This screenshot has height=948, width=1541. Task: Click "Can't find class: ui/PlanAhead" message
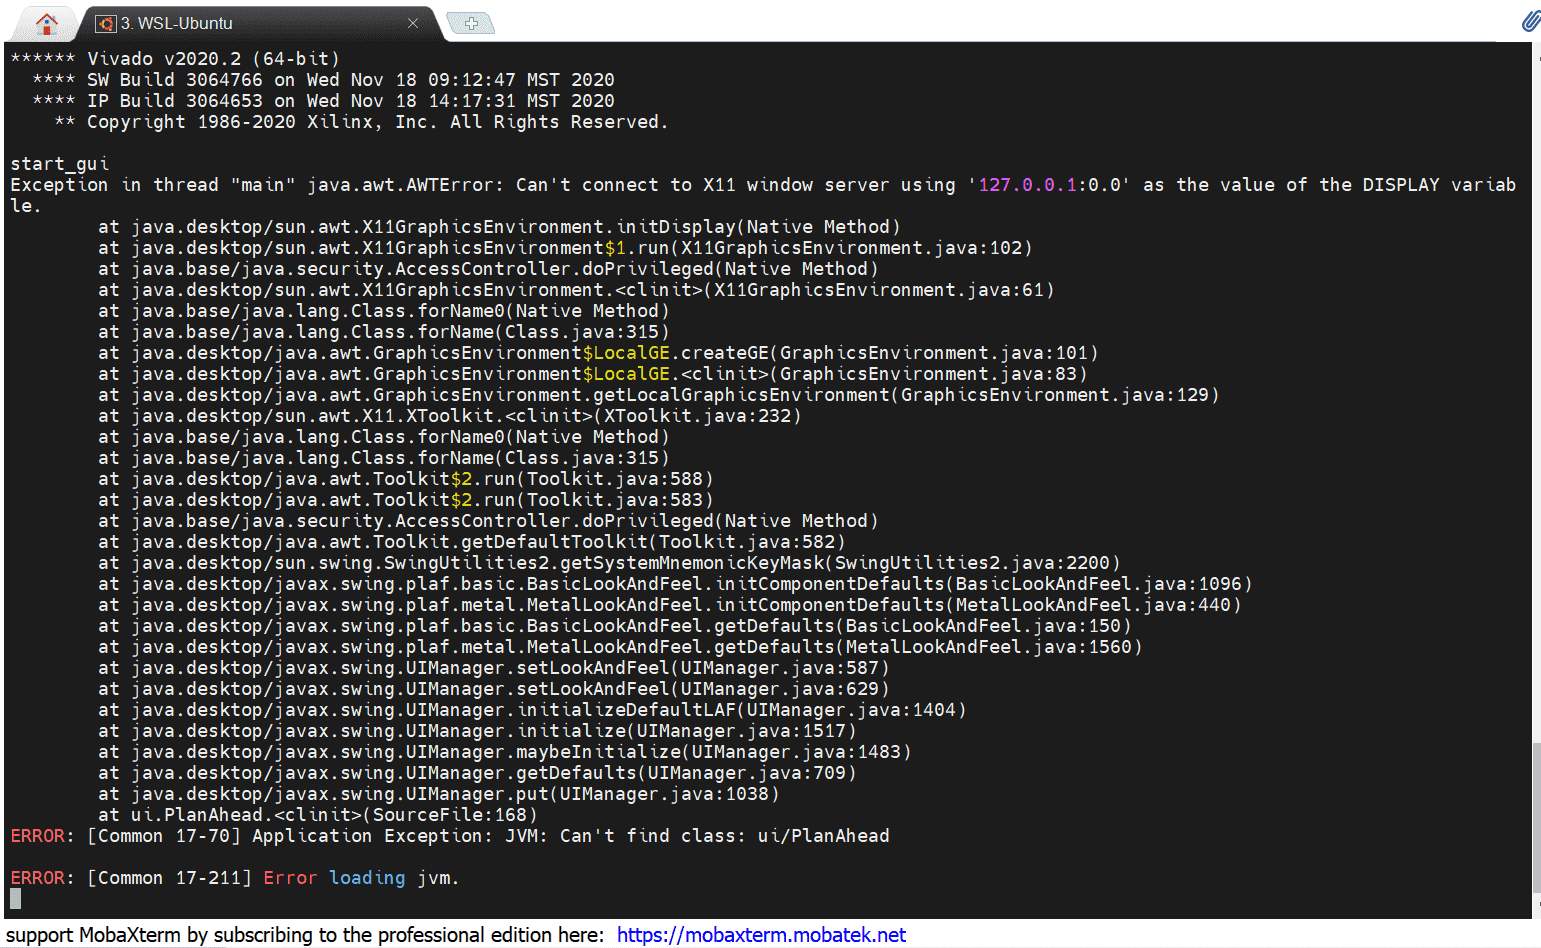(724, 836)
